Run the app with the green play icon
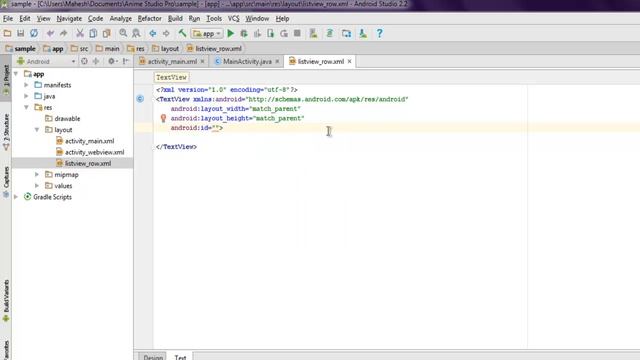The width and height of the screenshot is (640, 360). pyautogui.click(x=231, y=33)
